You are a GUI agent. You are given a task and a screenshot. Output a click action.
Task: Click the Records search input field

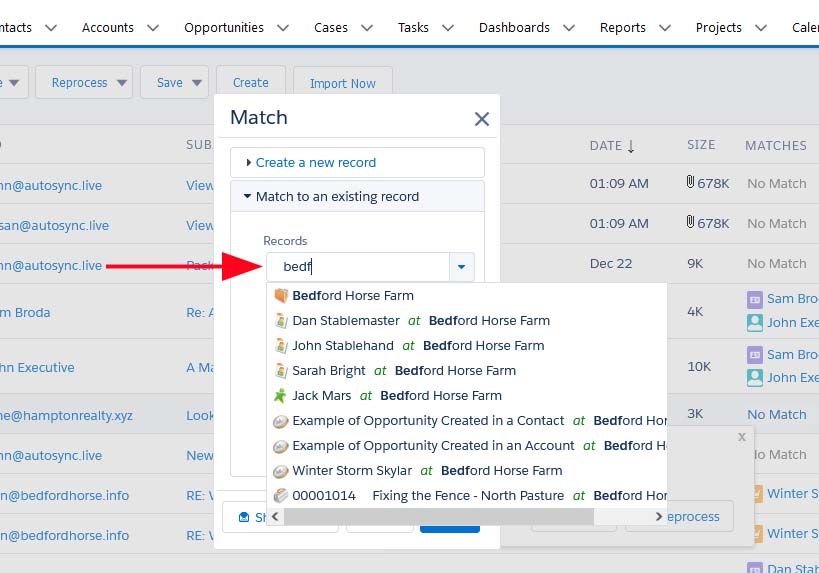coord(358,267)
